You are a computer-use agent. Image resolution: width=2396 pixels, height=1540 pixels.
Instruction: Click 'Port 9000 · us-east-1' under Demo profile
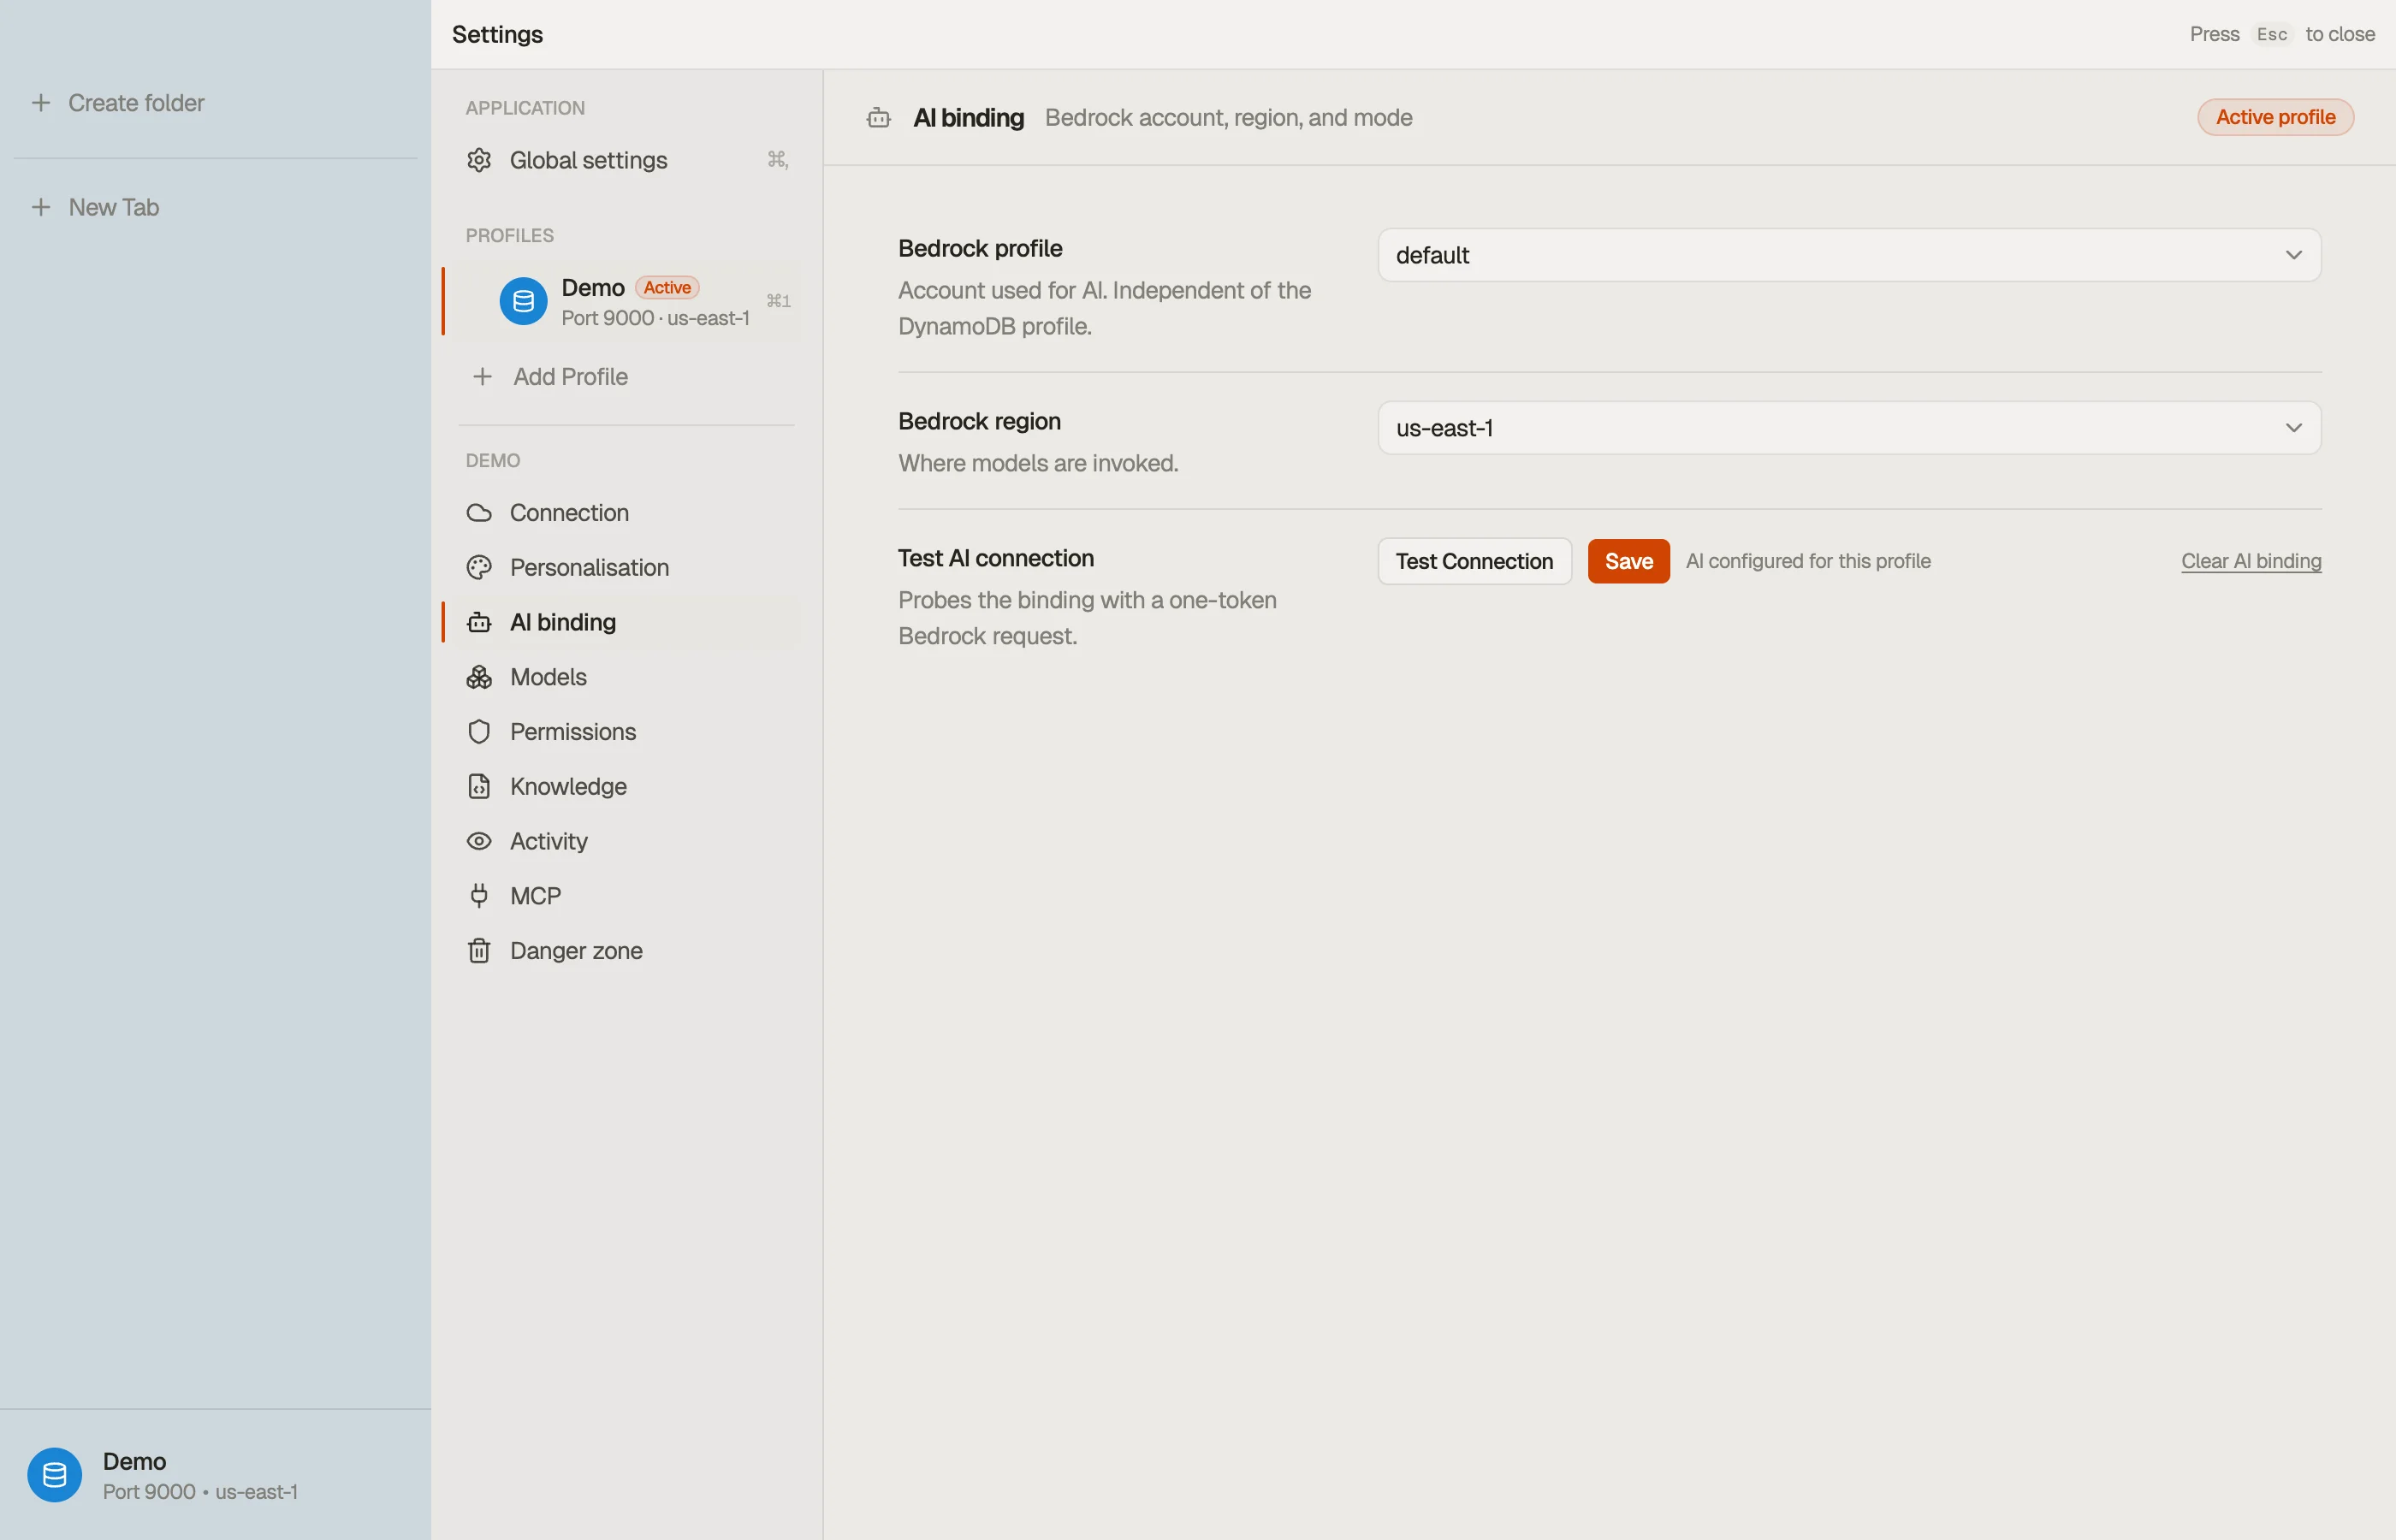[655, 318]
